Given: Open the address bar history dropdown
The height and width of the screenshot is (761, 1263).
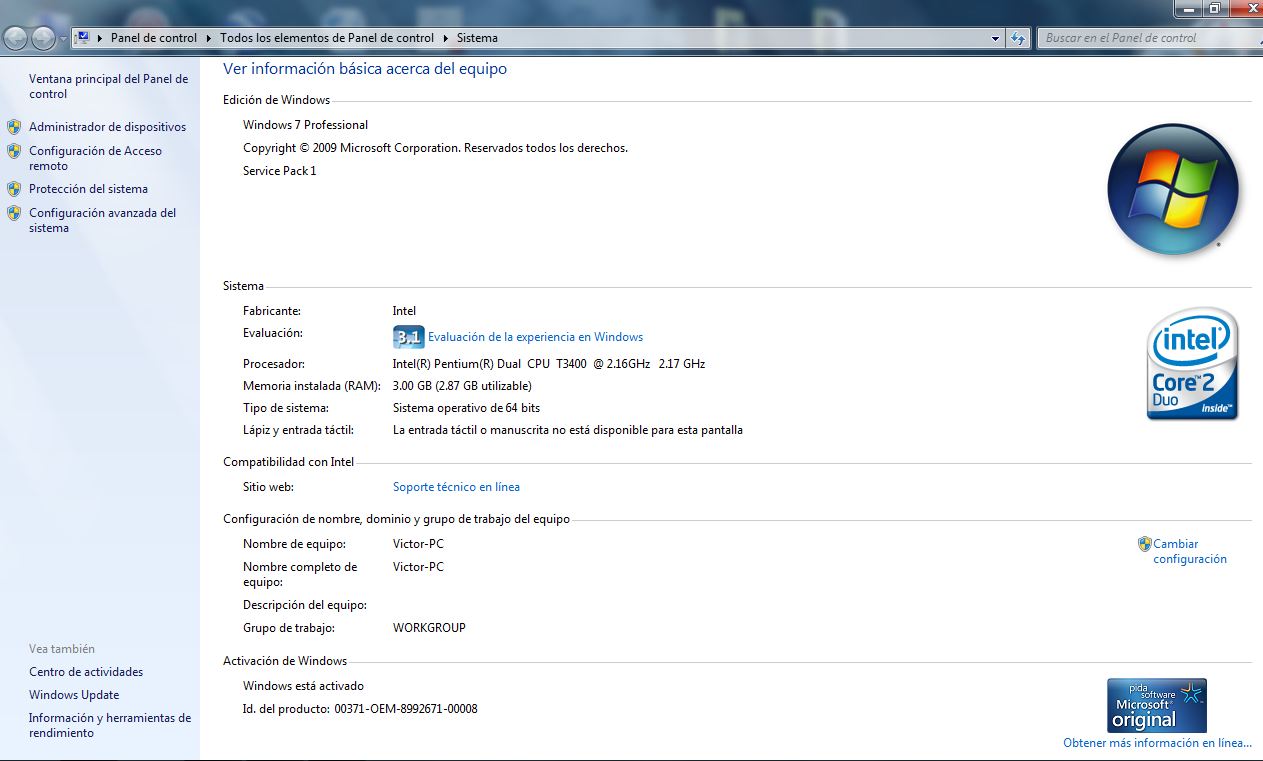Looking at the screenshot, I should (x=993, y=37).
